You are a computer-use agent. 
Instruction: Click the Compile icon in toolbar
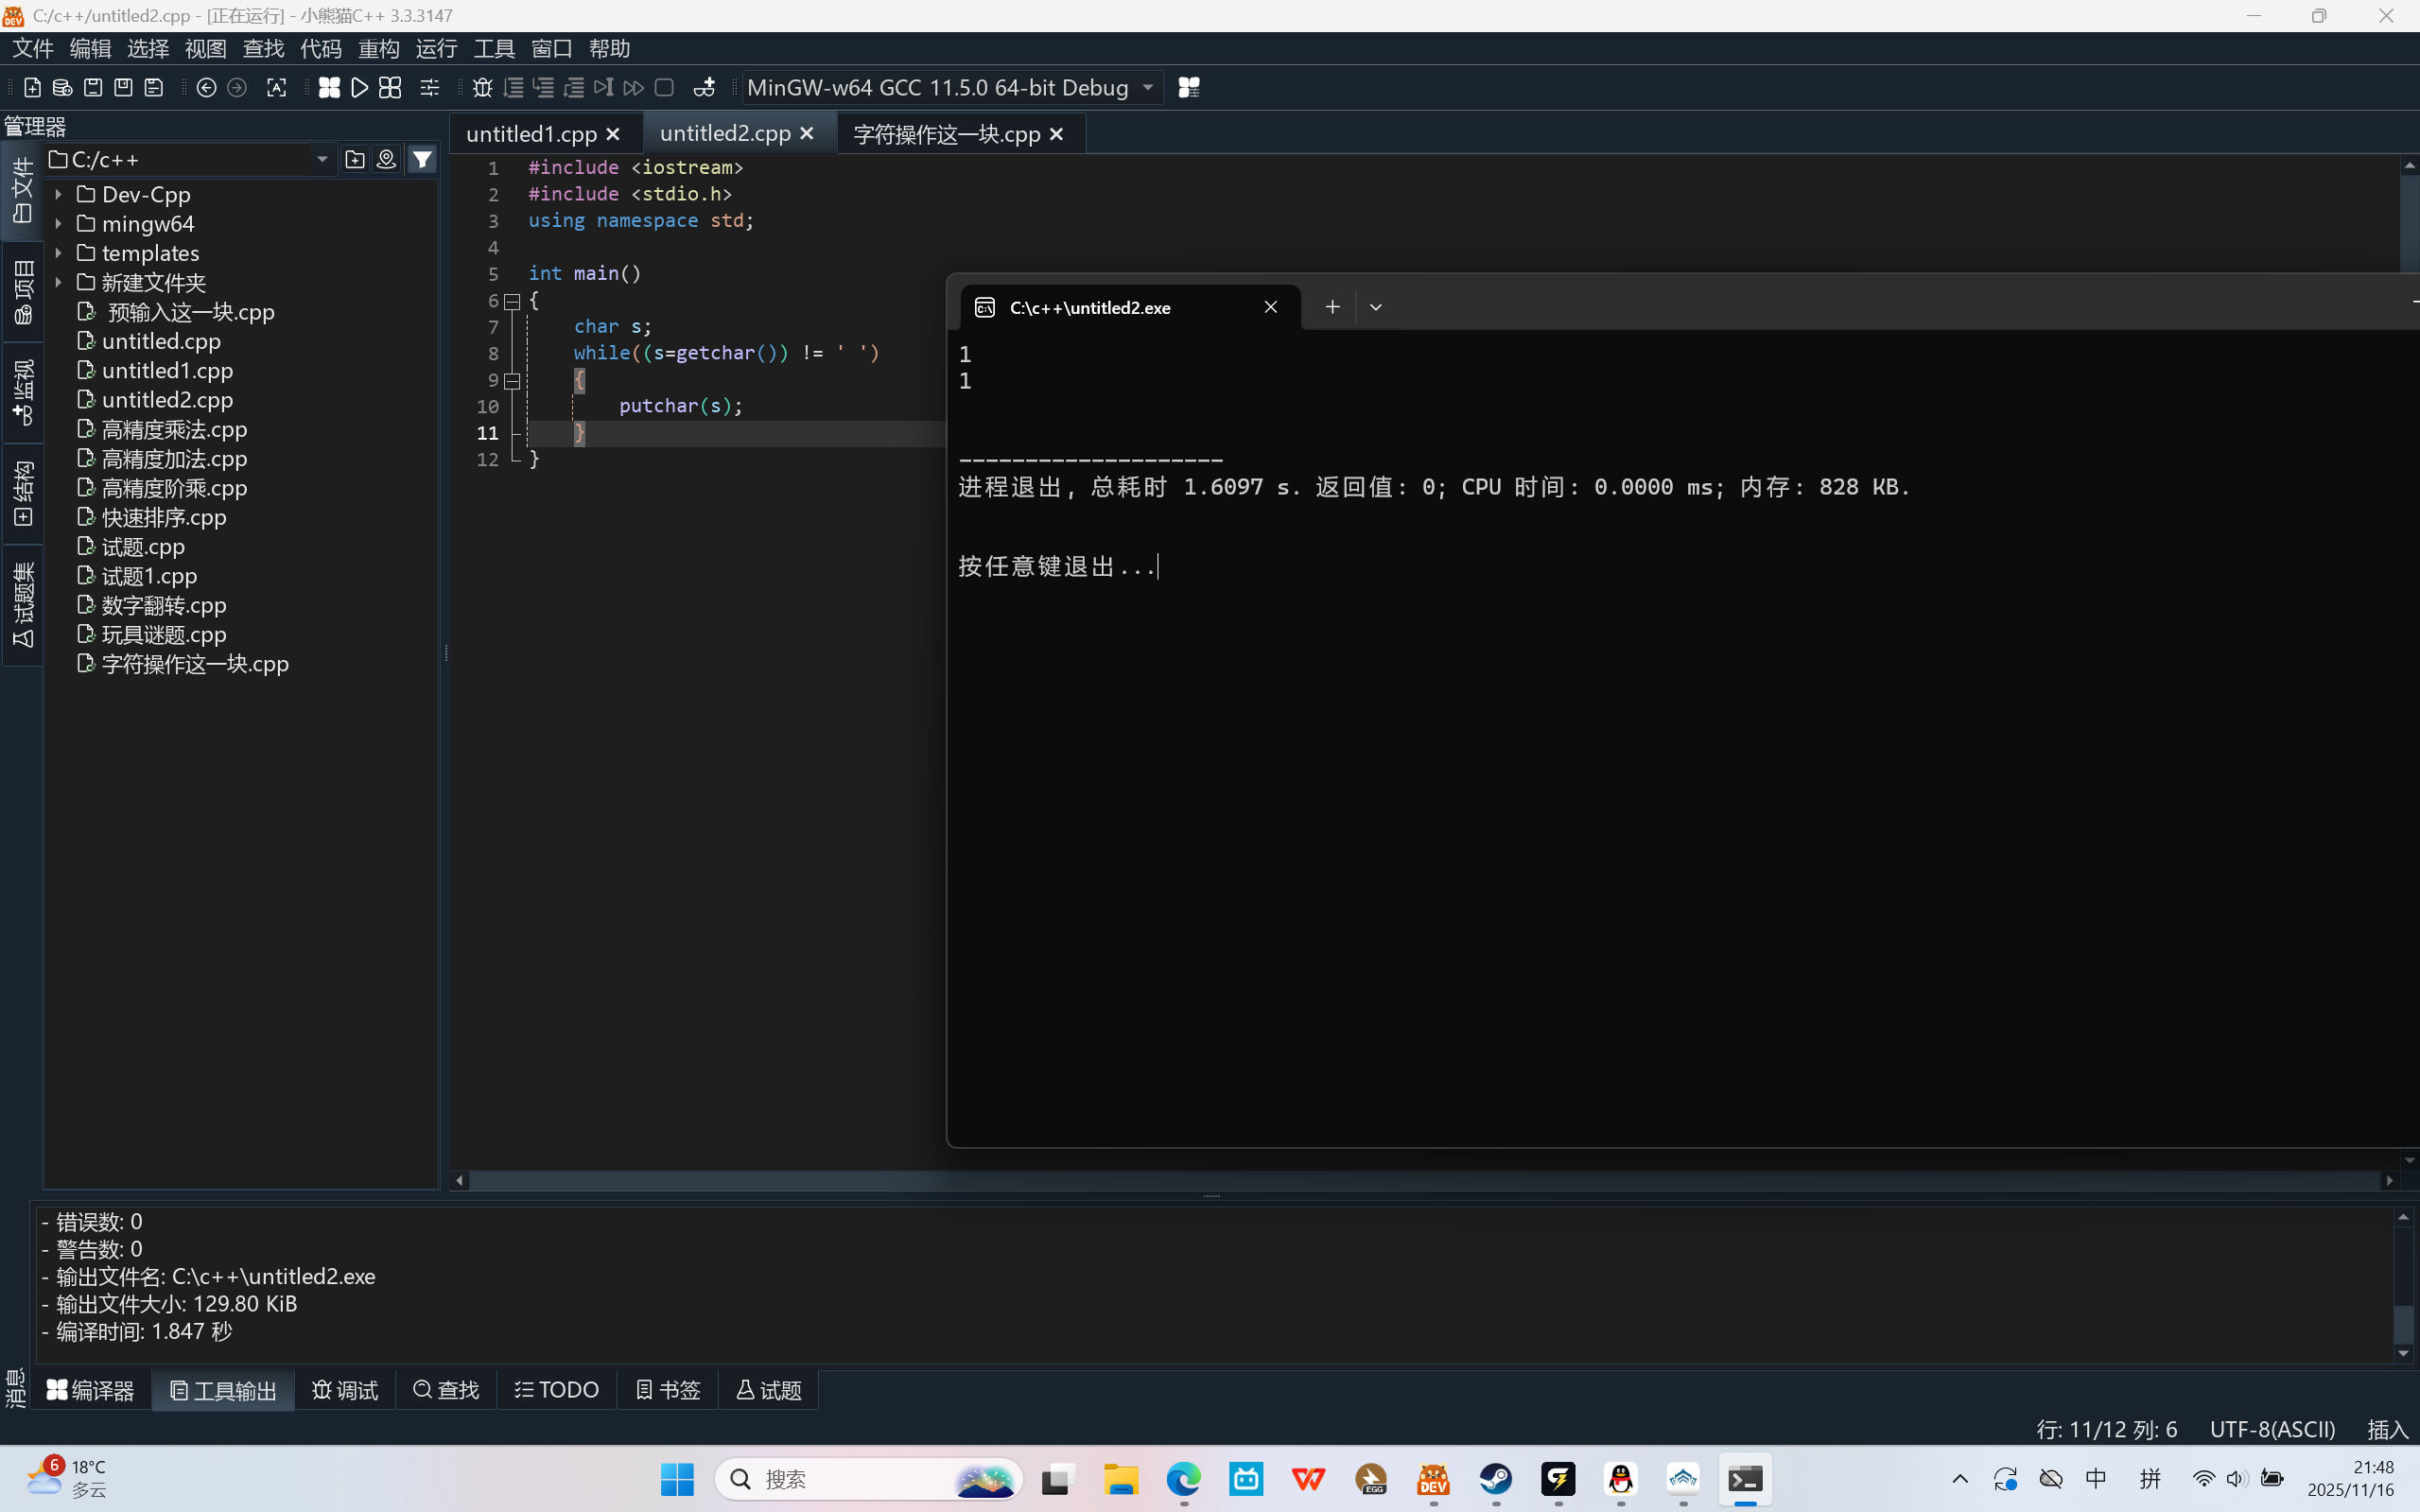[x=329, y=88]
